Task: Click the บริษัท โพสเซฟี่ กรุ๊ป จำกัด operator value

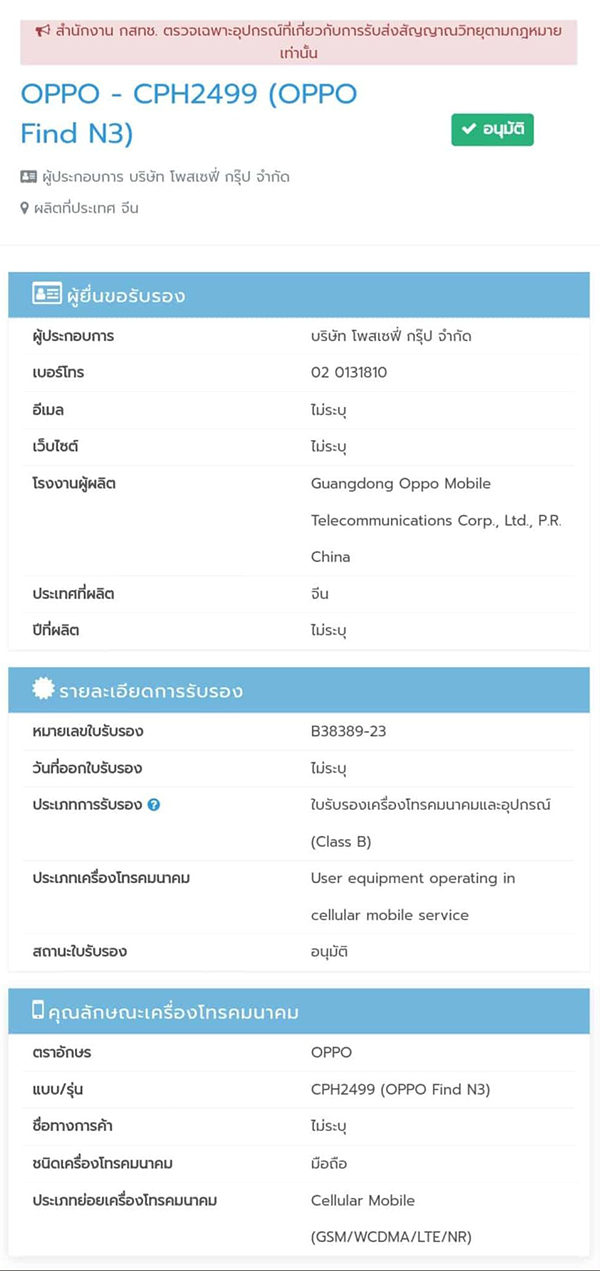Action: pos(391,336)
